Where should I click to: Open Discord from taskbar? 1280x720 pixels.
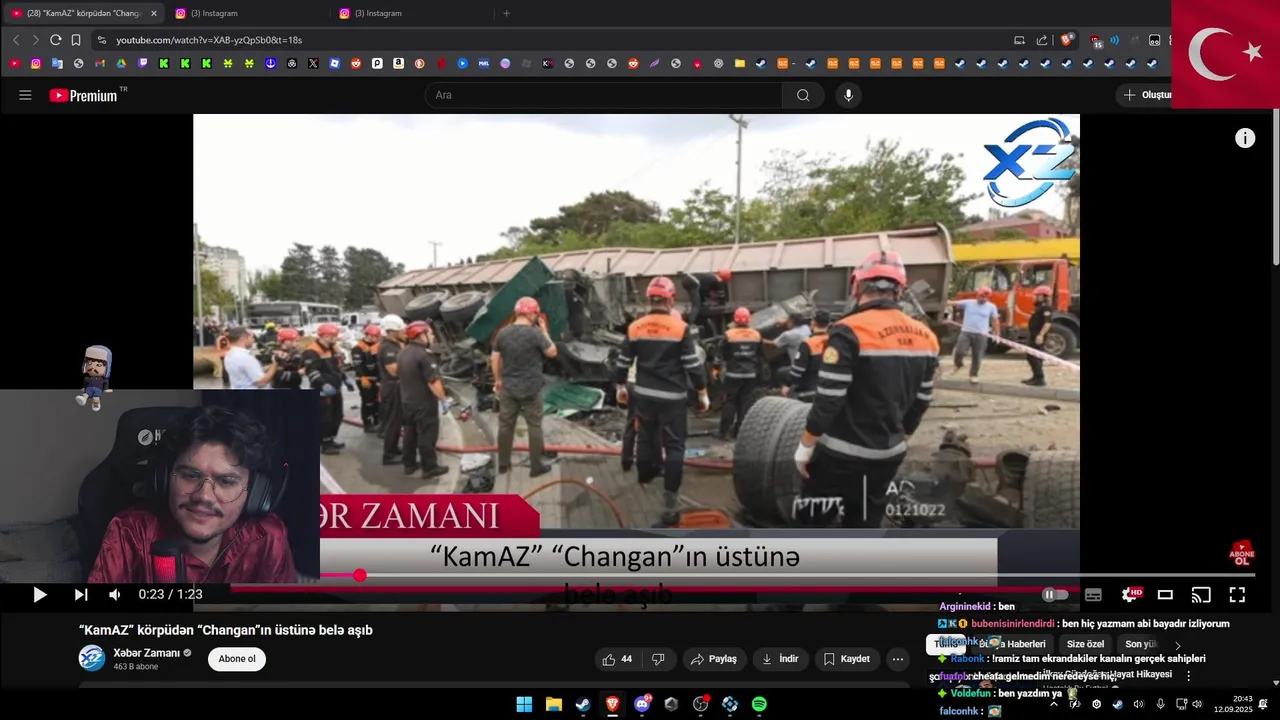tap(642, 704)
